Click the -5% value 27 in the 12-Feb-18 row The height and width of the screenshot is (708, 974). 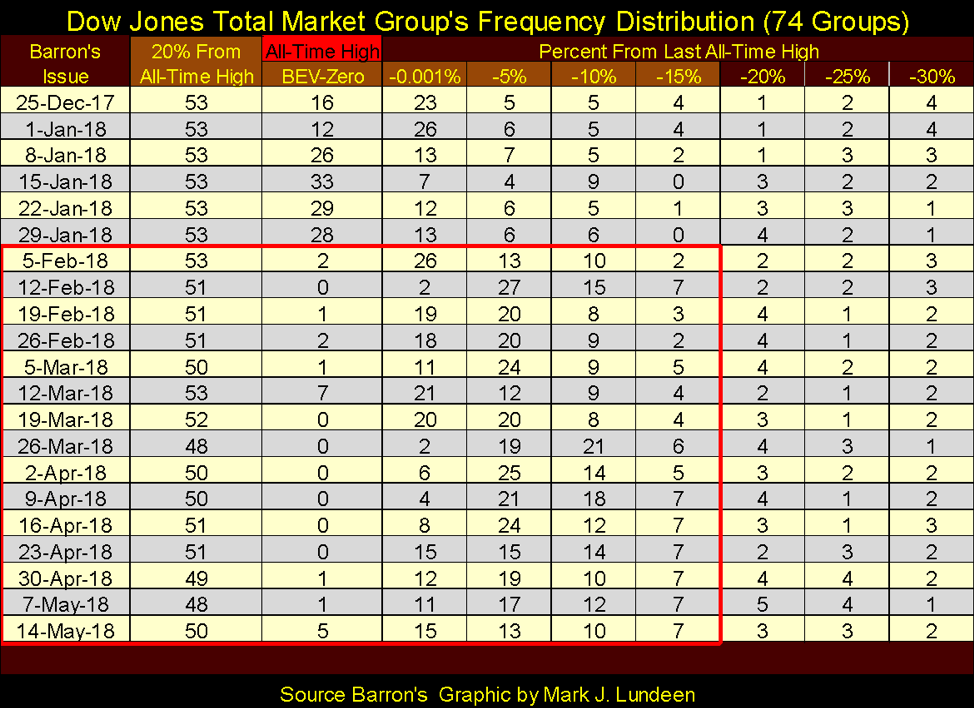509,287
